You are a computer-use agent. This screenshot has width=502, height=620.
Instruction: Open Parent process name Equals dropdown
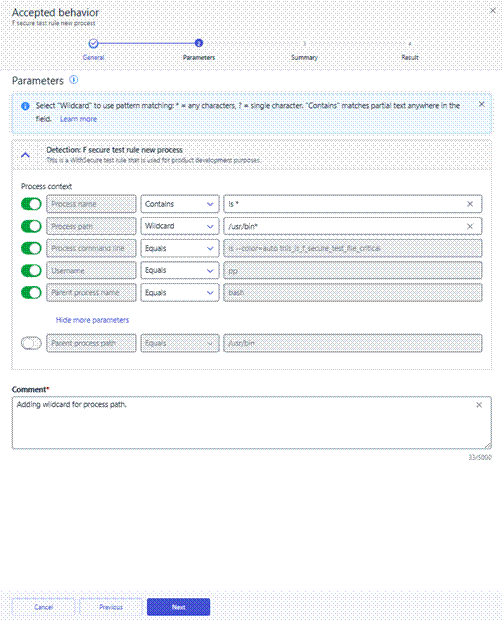(180, 293)
